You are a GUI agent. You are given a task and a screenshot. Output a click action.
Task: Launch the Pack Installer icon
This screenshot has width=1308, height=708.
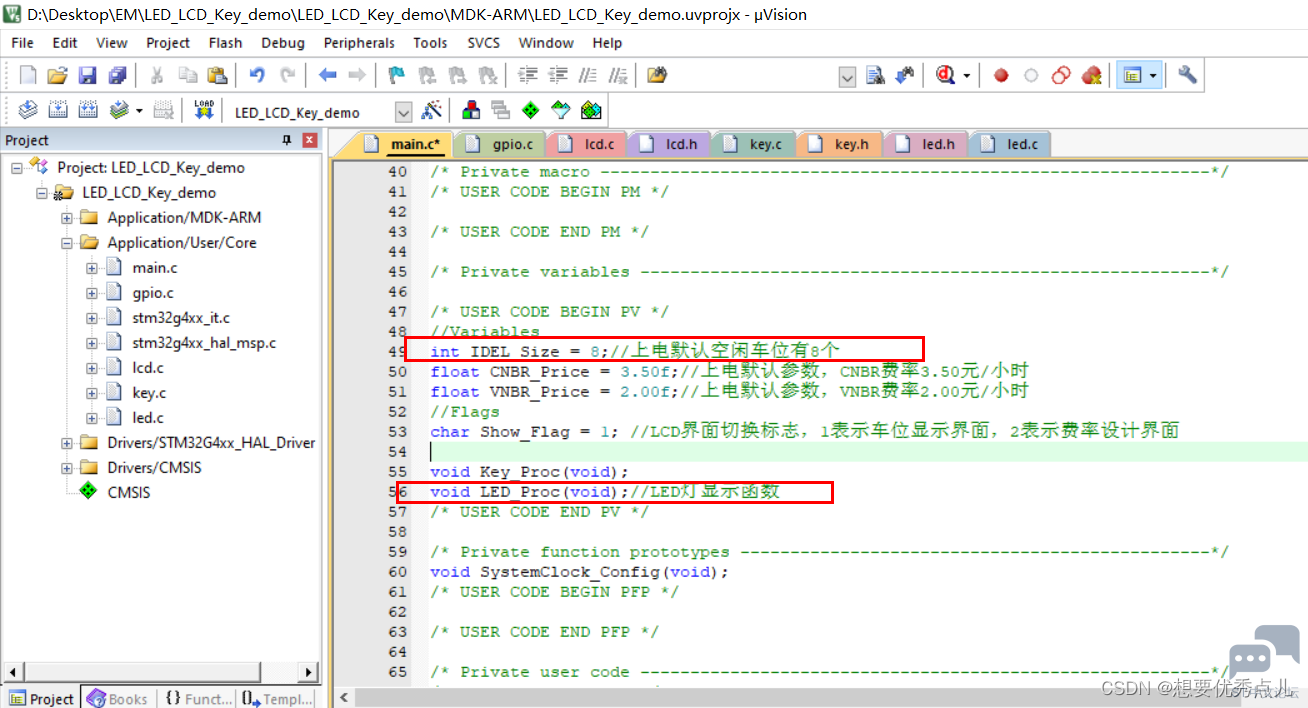(x=591, y=110)
